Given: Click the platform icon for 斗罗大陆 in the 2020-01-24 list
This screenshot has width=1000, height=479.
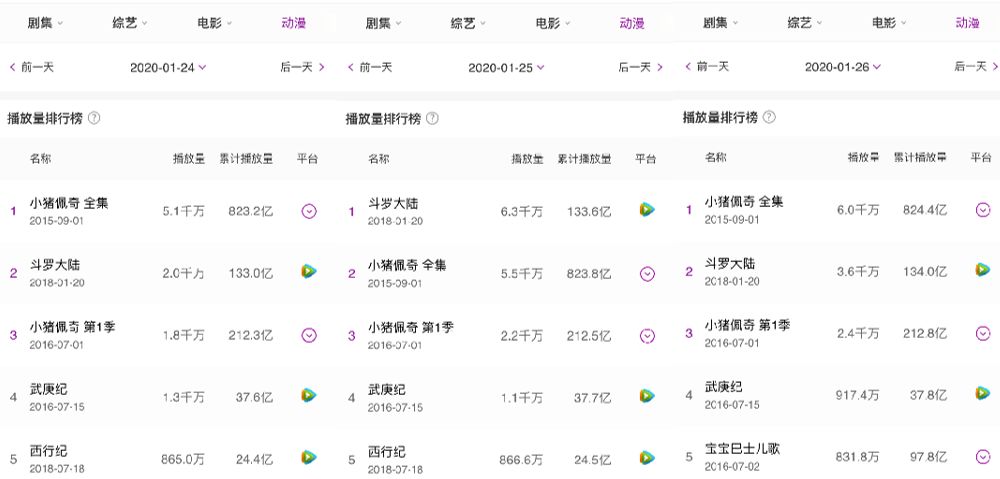Looking at the screenshot, I should [x=309, y=272].
